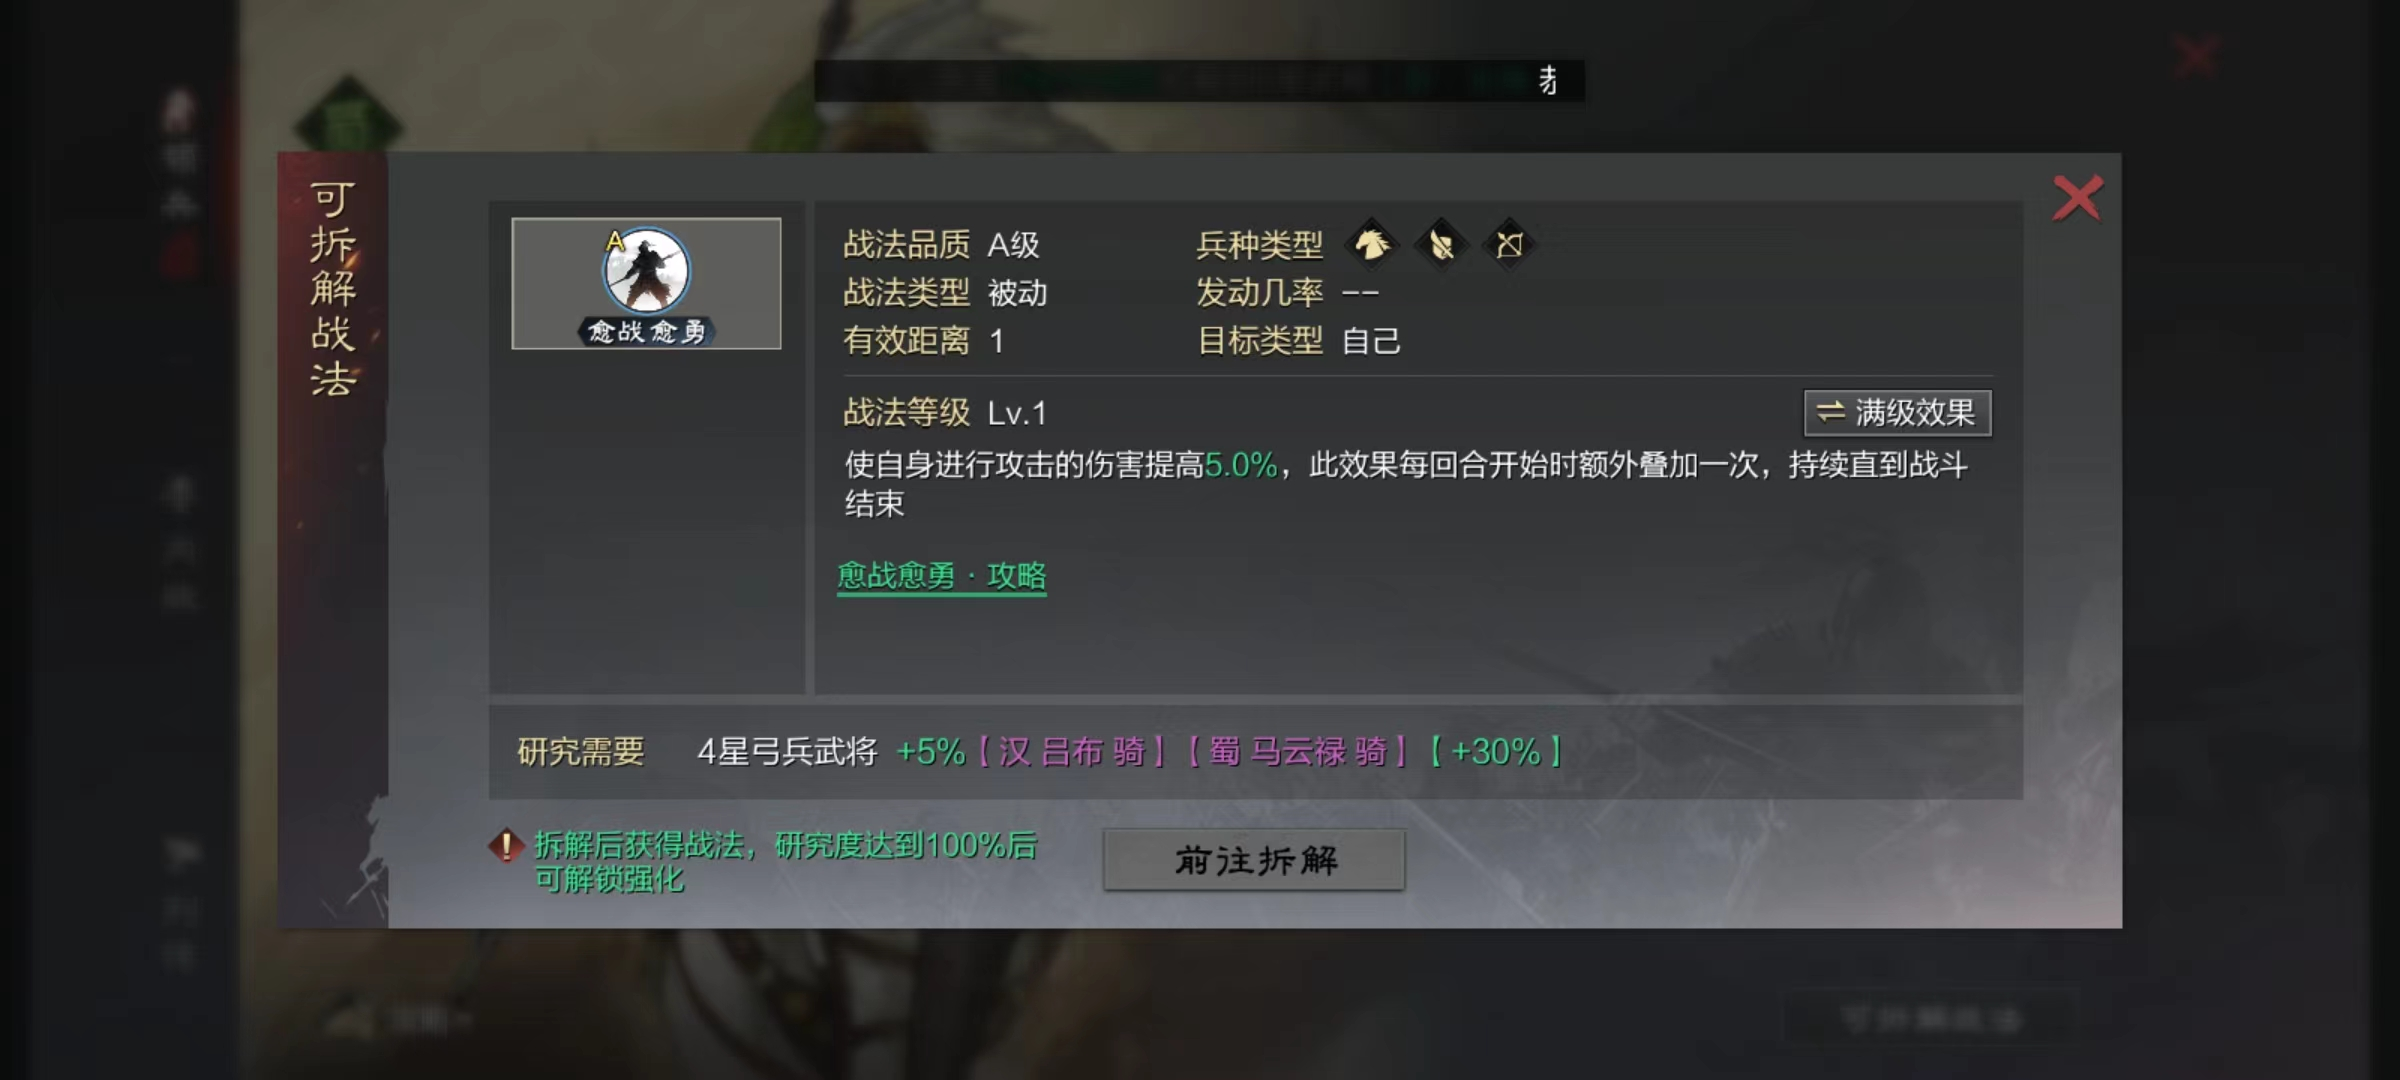Screen dimensions: 2400x1080
Task: Tap the green 5.0% damage value
Action: tap(1241, 465)
